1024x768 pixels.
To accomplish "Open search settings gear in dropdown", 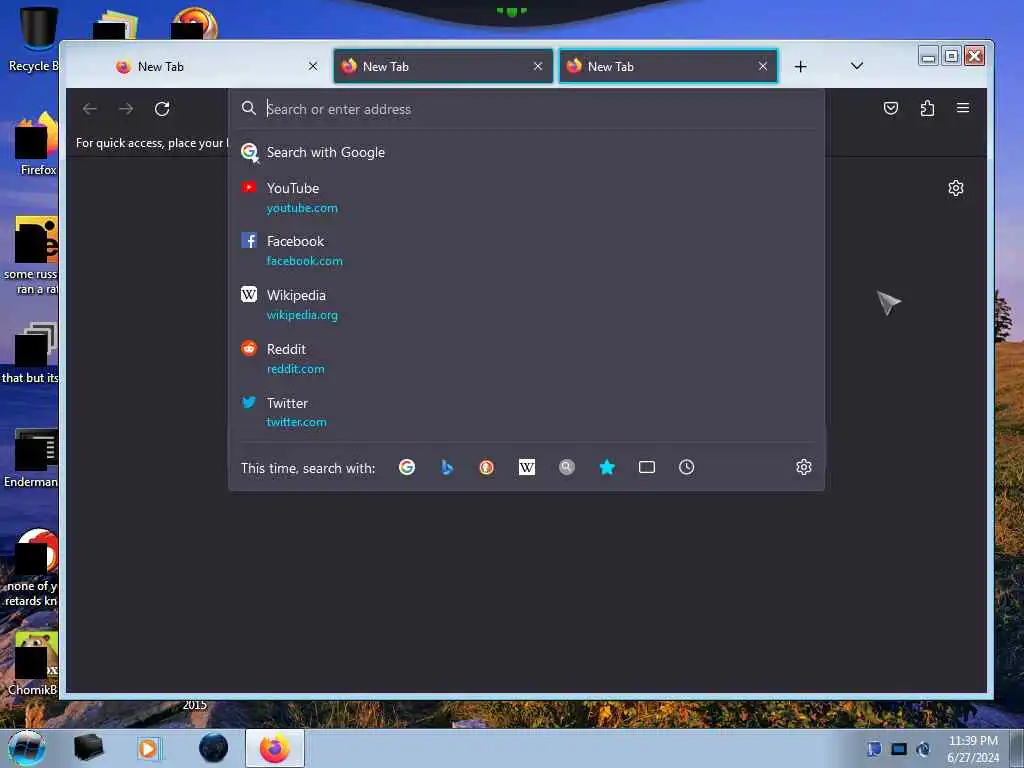I will pyautogui.click(x=804, y=467).
